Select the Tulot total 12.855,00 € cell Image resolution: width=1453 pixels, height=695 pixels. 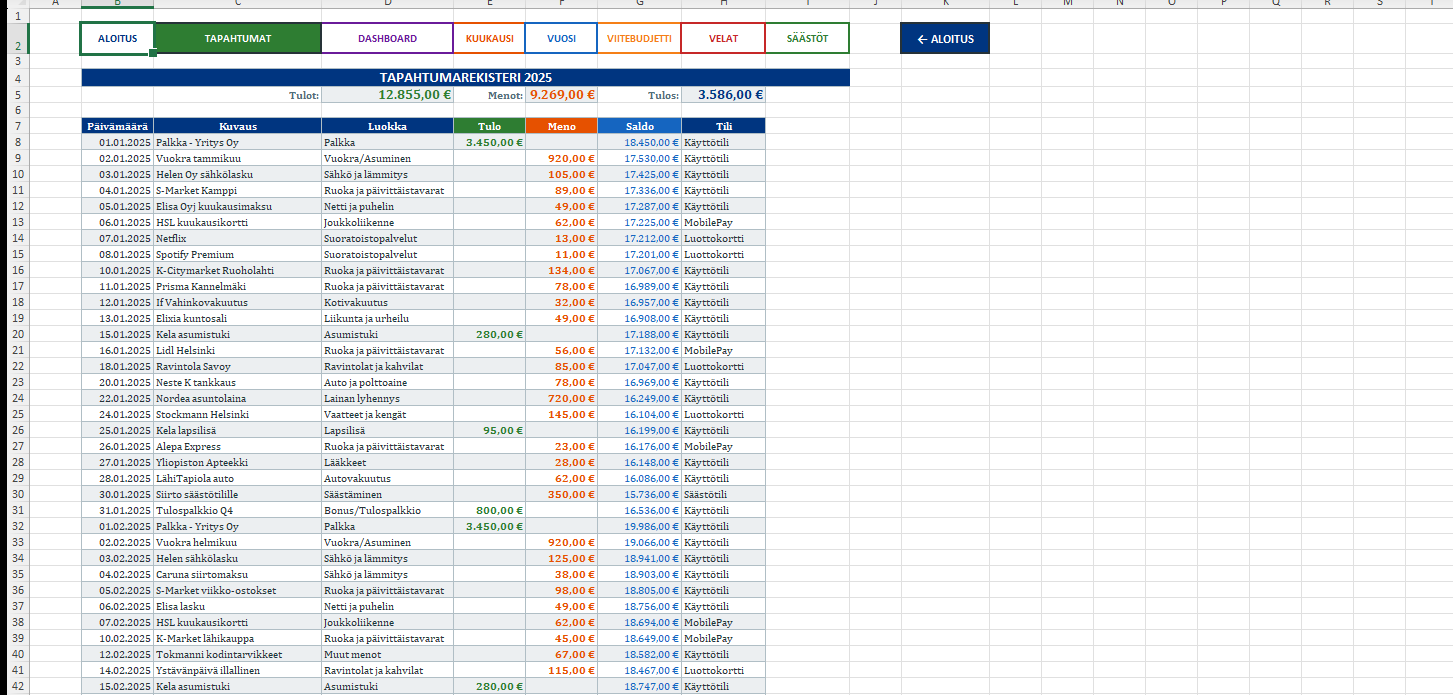point(389,95)
